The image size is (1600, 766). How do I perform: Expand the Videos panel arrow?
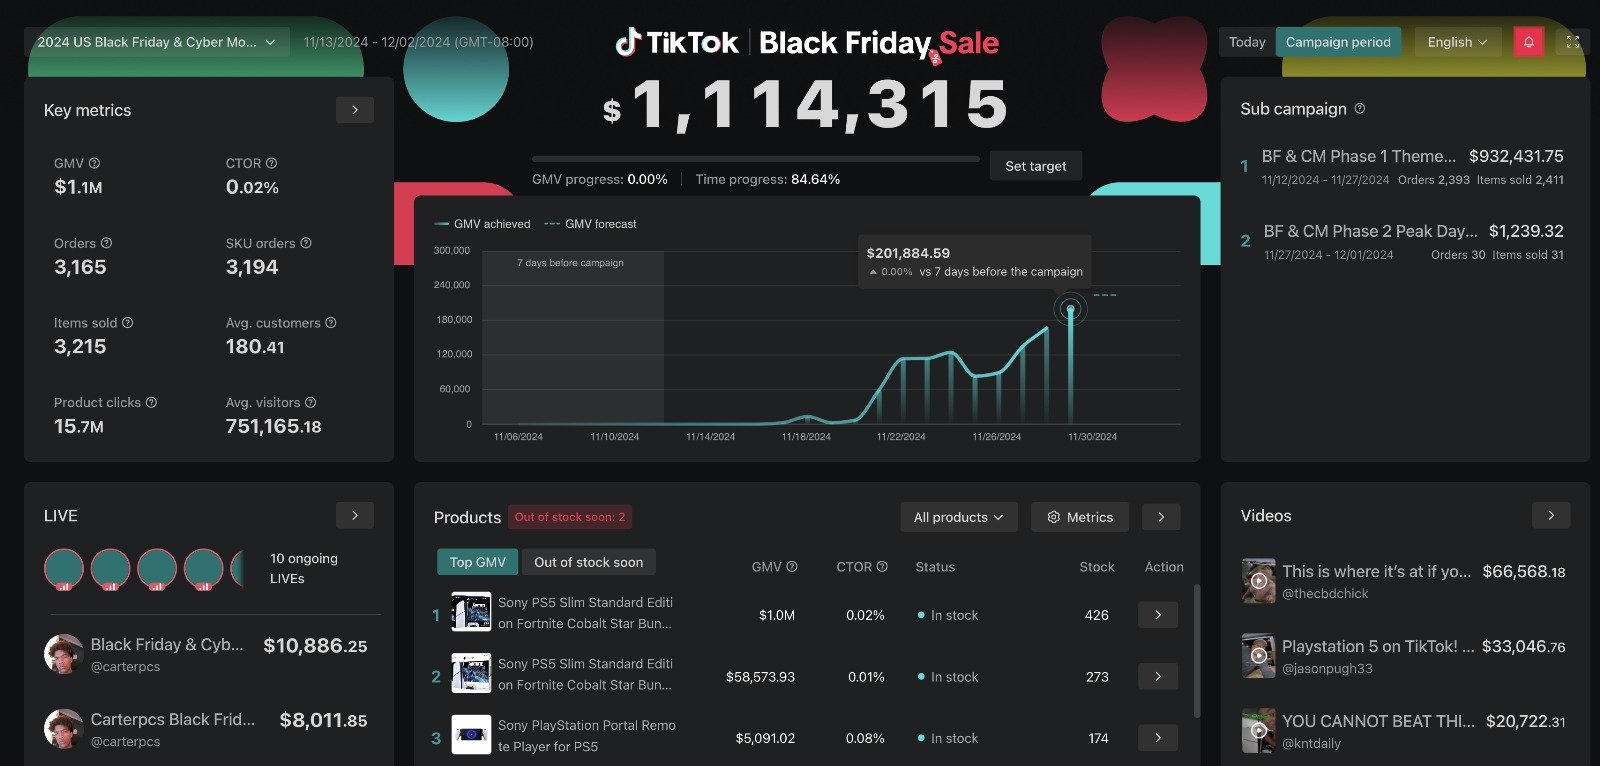pyautogui.click(x=1550, y=515)
